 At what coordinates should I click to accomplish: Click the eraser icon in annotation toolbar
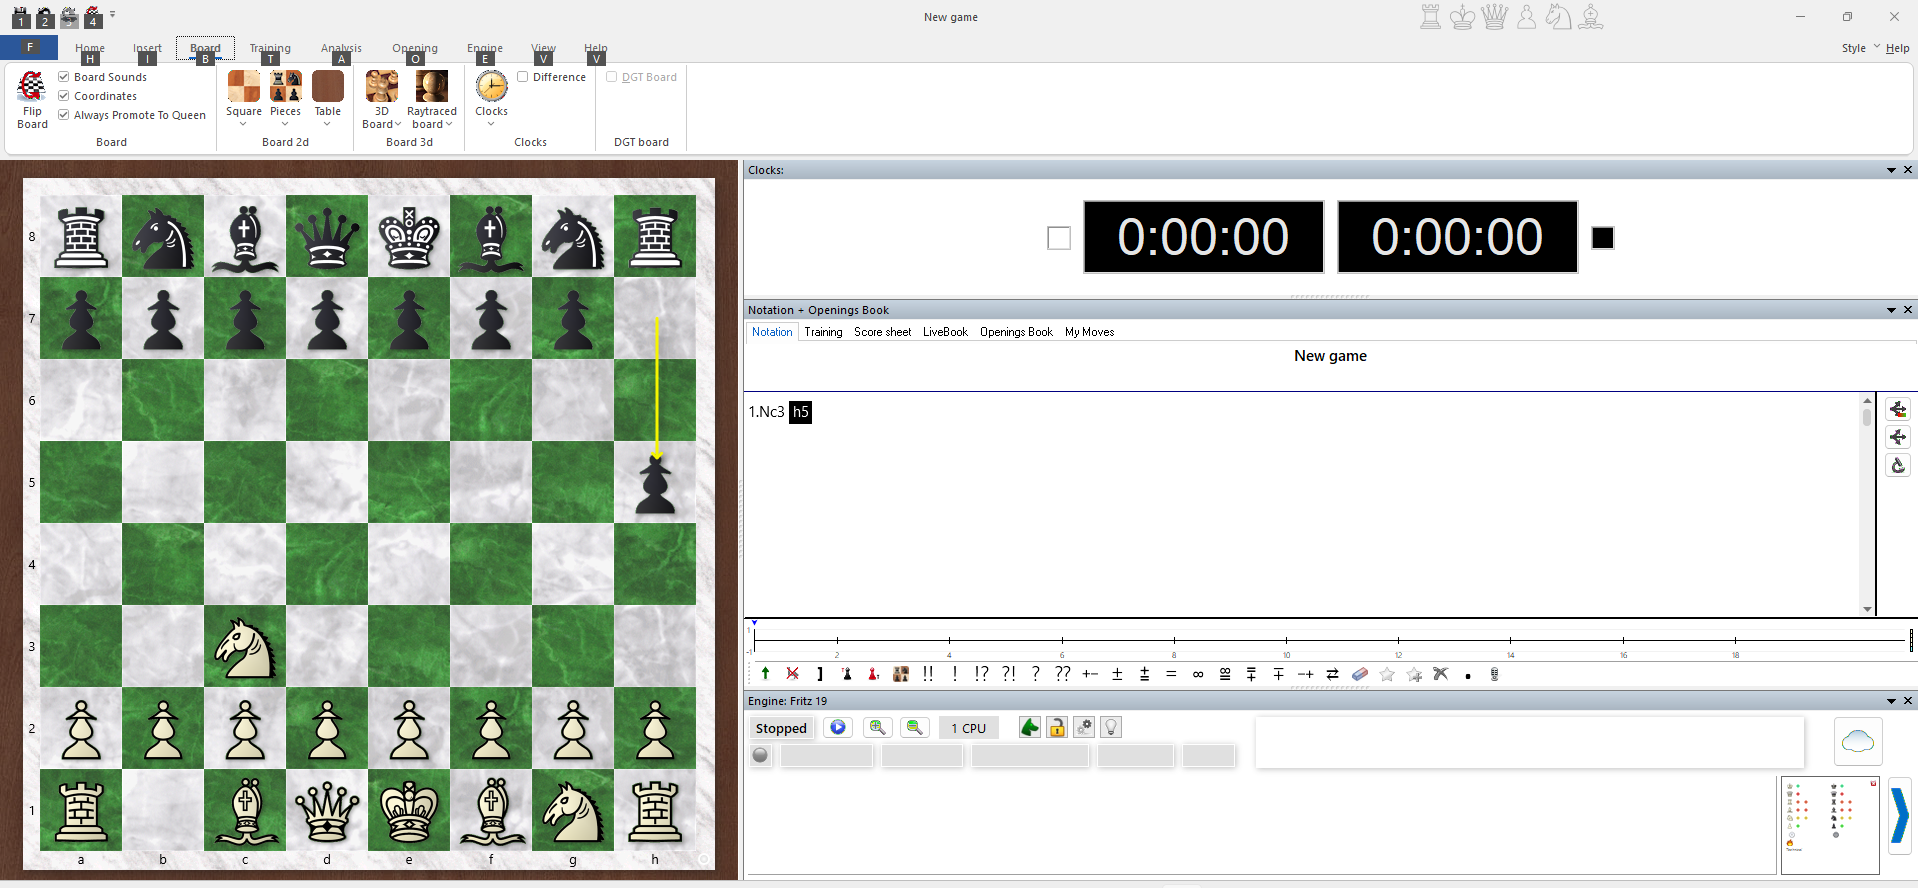pyautogui.click(x=1360, y=674)
